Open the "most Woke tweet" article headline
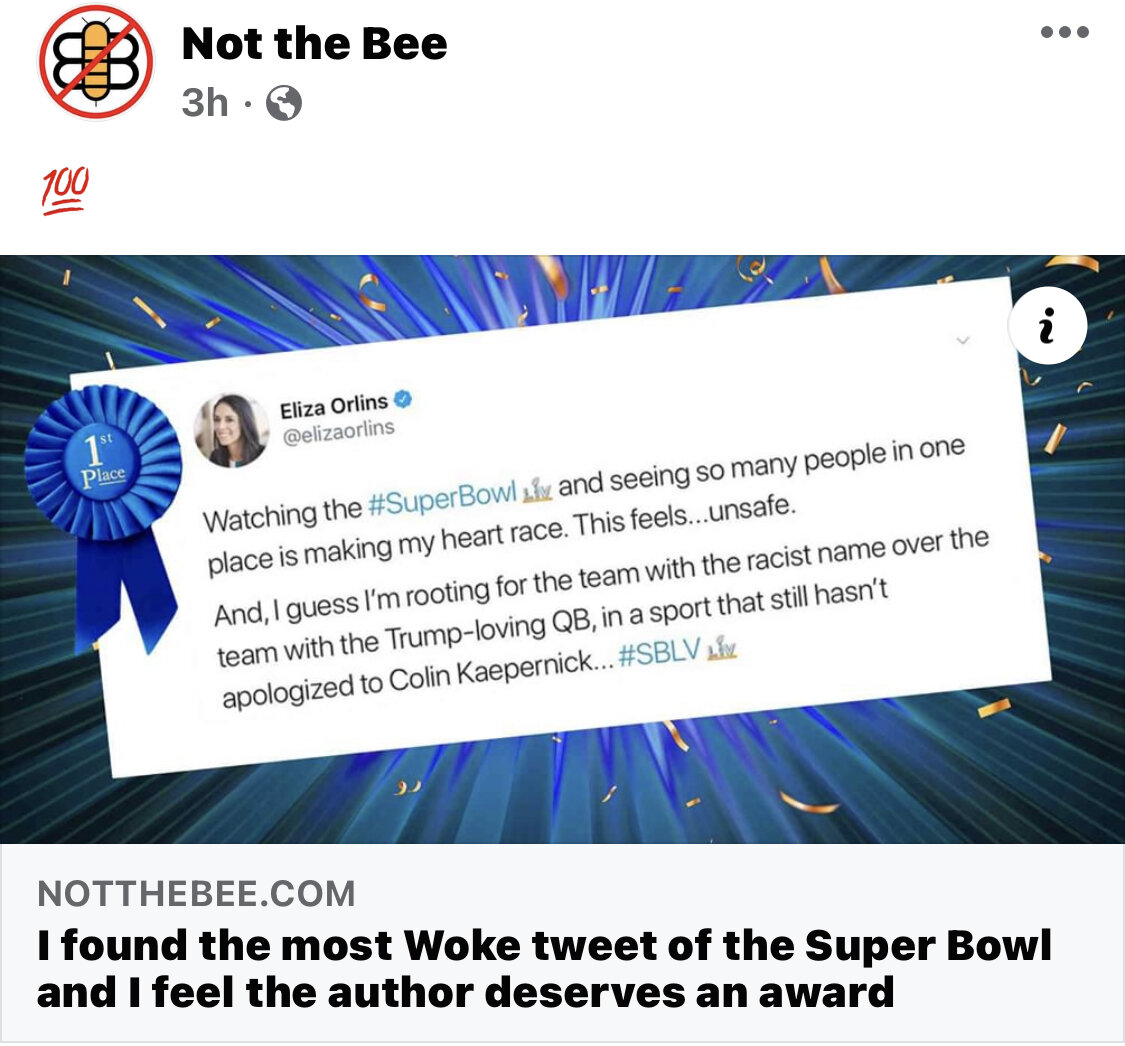Viewport: 1125px width, 1046px height. [x=544, y=968]
